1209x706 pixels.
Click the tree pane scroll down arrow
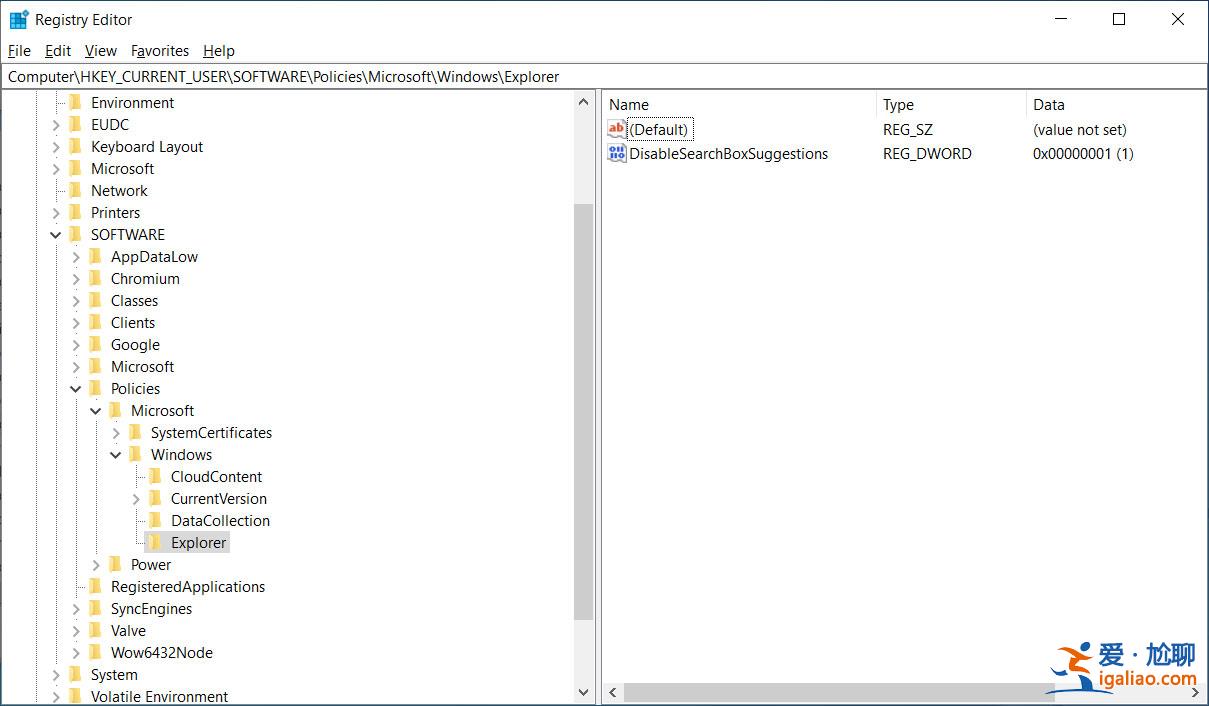584,692
